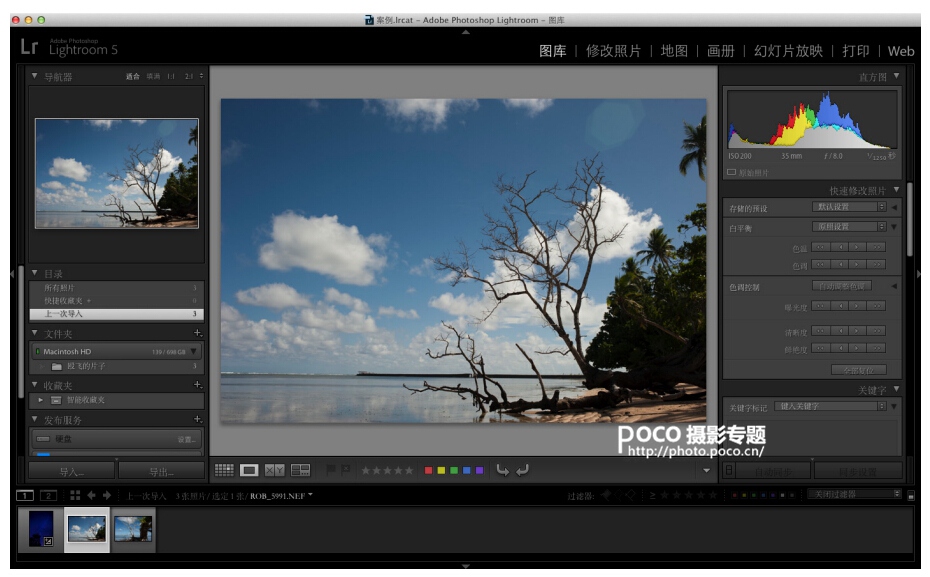Click the 导出 button

161,471
